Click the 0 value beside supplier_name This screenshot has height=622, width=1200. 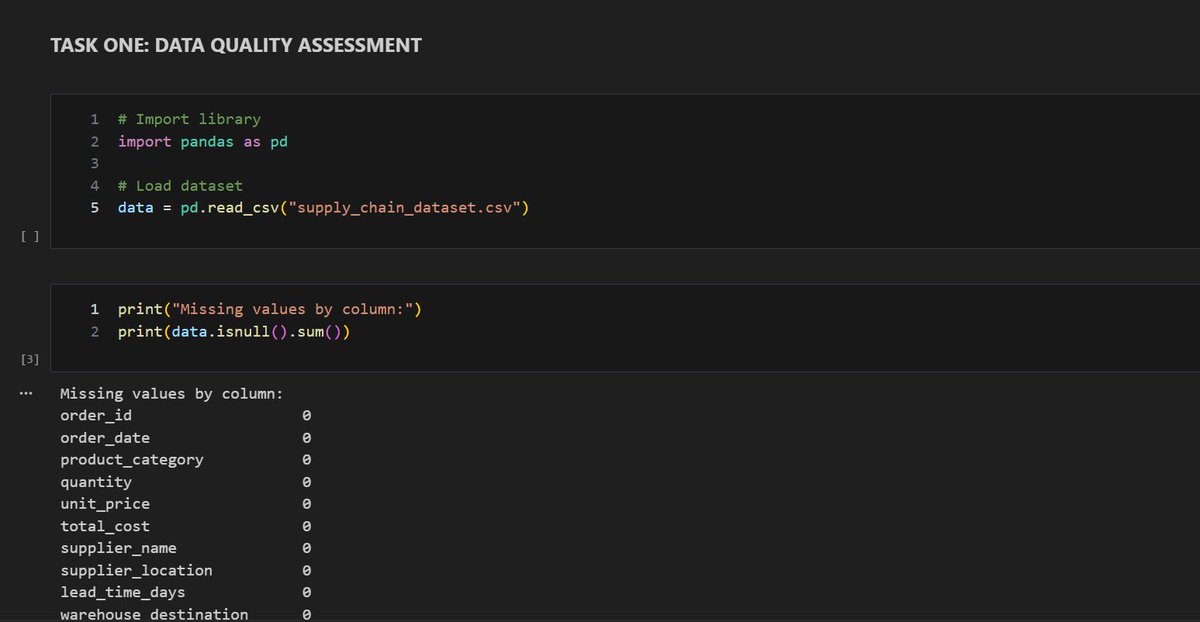pos(307,547)
